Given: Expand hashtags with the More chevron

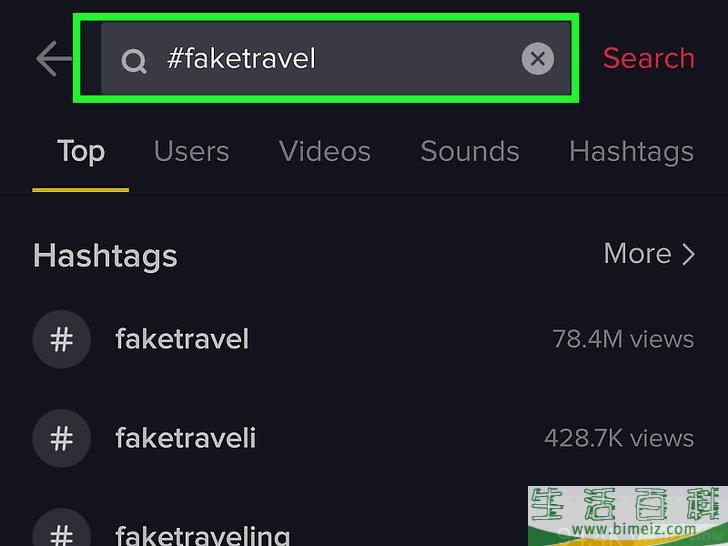Looking at the screenshot, I should [689, 254].
